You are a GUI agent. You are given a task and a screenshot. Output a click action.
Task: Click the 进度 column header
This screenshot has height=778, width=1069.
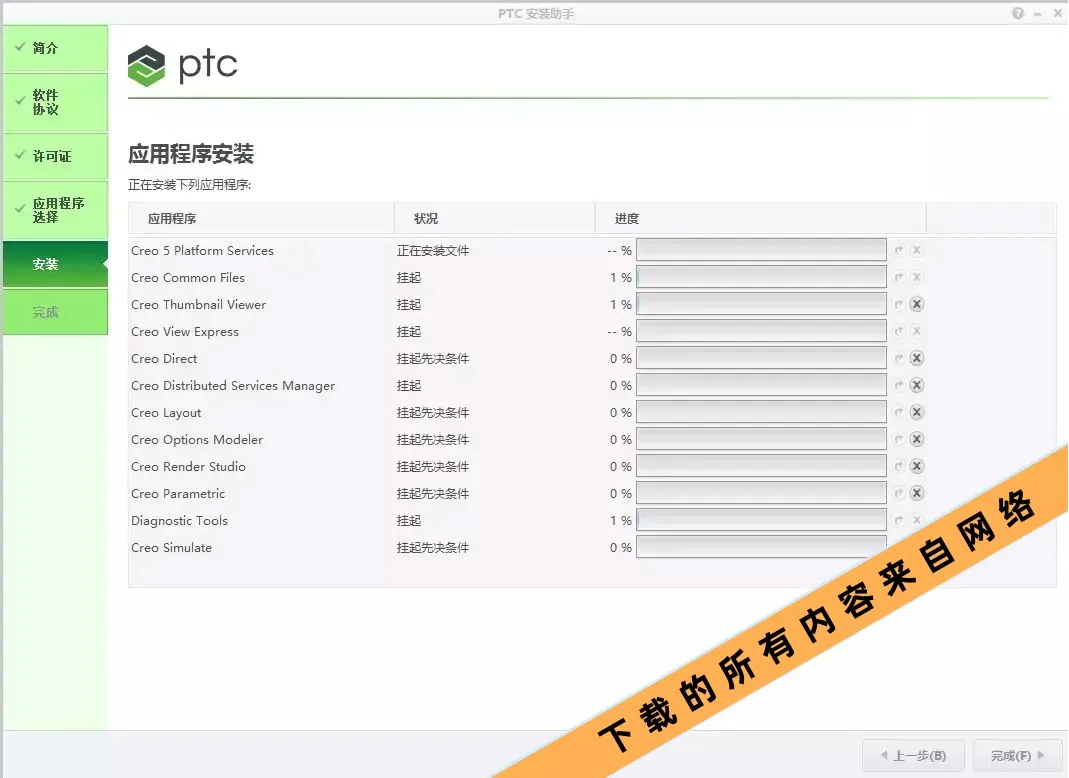click(x=761, y=219)
